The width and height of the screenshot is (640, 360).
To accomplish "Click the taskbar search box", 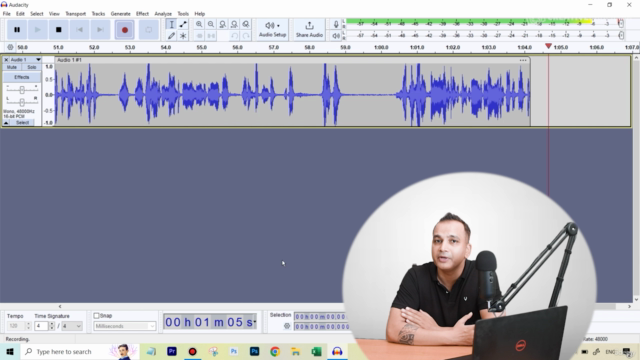I will [x=80, y=351].
